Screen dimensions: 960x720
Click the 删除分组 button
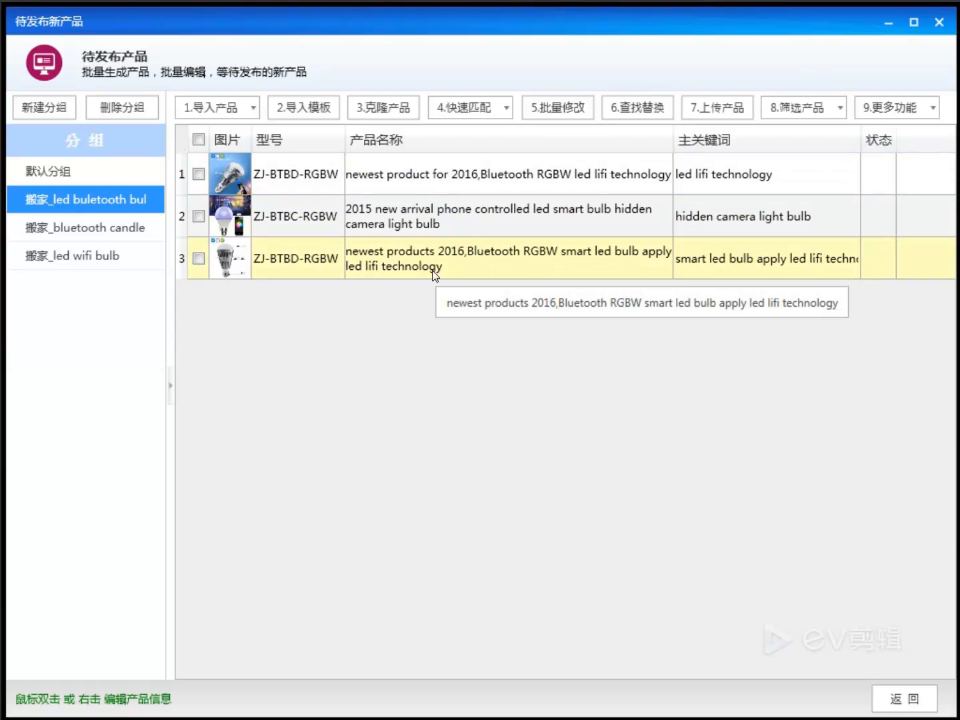point(122,108)
